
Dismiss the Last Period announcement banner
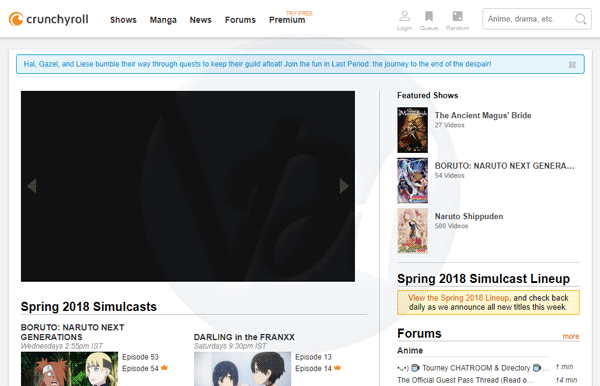pos(572,65)
